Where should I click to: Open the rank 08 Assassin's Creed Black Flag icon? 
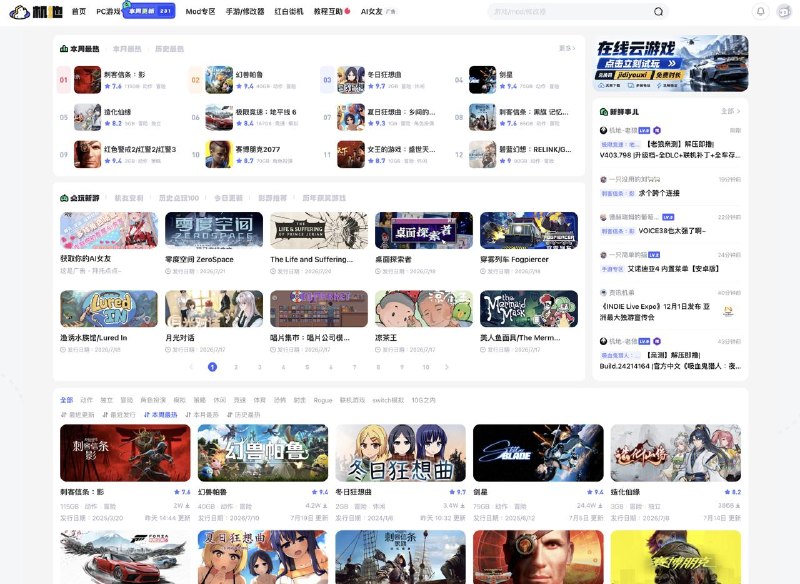482,117
